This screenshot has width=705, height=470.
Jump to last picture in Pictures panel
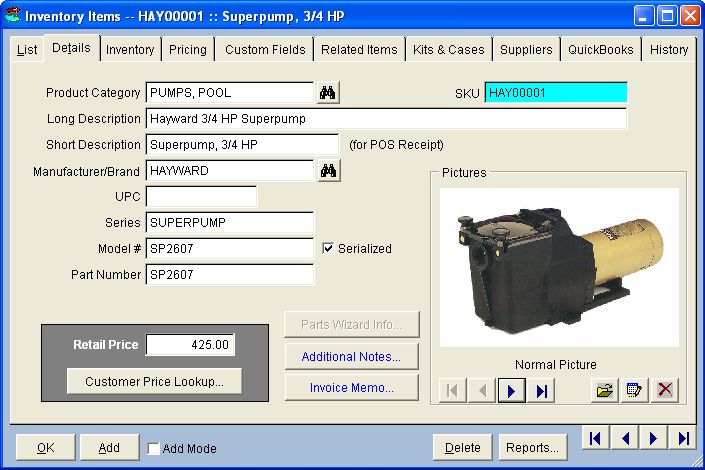pyautogui.click(x=541, y=390)
